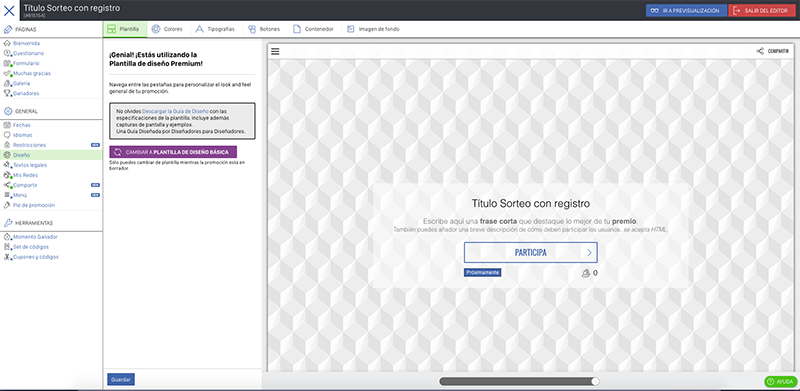Open the Botones design tab
Image resolution: width=800 pixels, height=391 pixels.
coord(264,29)
